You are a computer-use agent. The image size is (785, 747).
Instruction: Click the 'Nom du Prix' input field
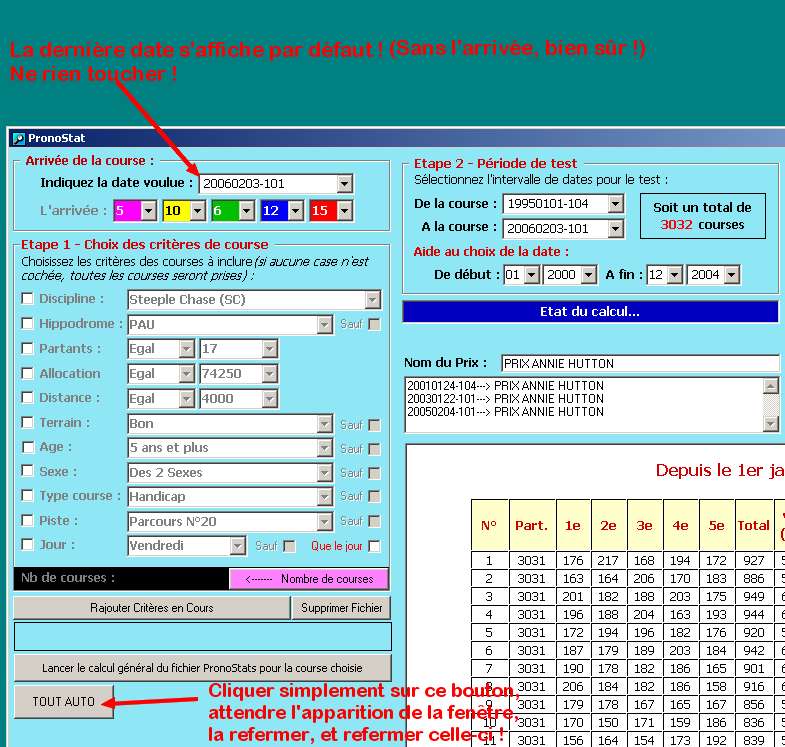(640, 363)
